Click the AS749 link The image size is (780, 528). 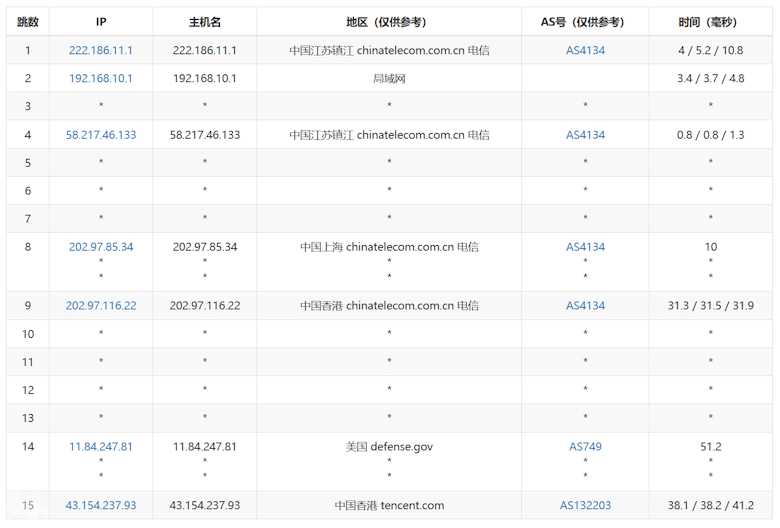coord(585,446)
